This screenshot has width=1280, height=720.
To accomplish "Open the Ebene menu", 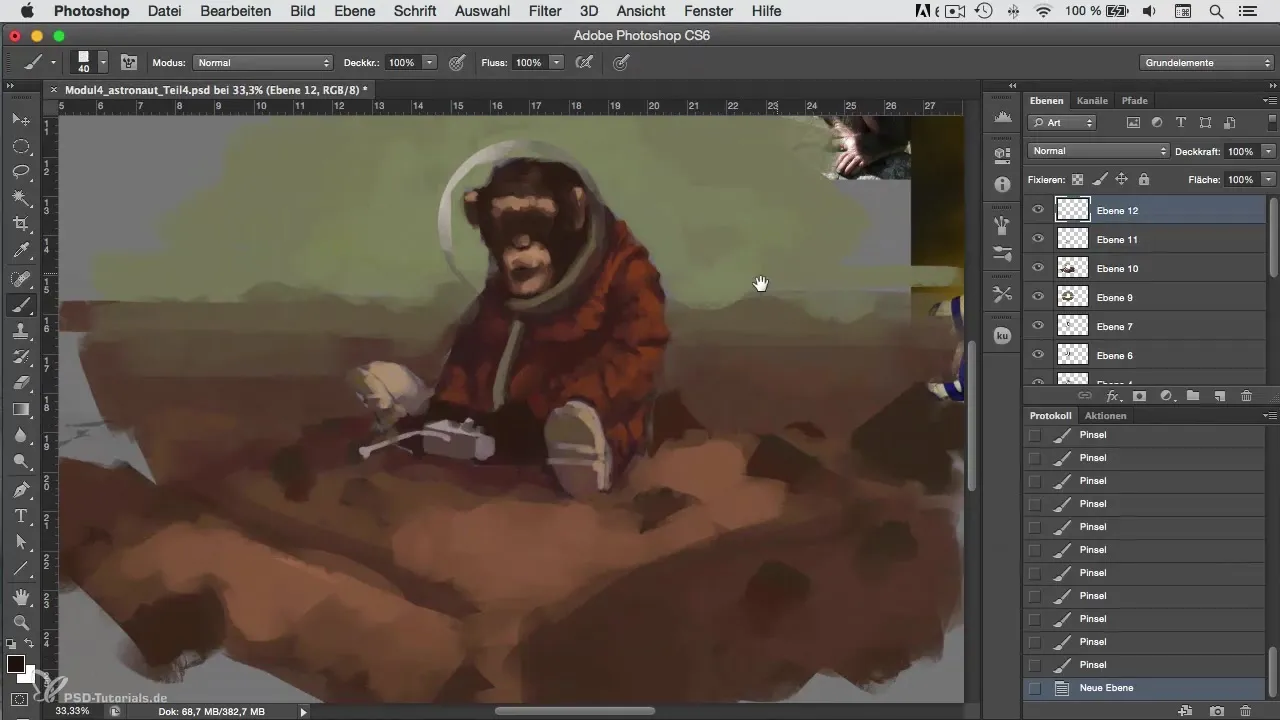I will [354, 11].
